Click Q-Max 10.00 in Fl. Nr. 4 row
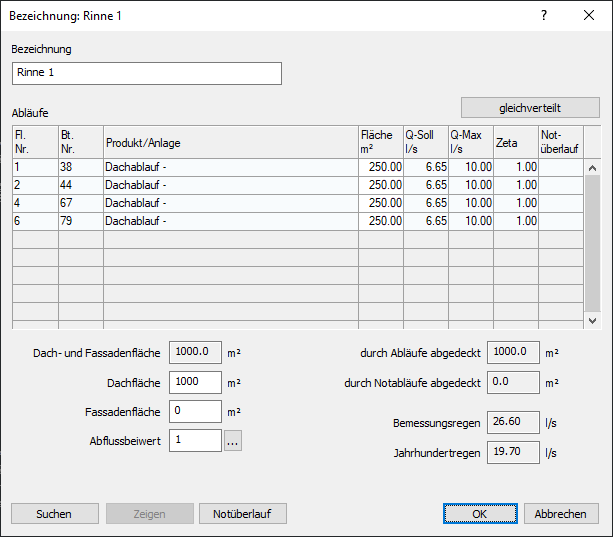This screenshot has height=537, width=613. pos(471,203)
